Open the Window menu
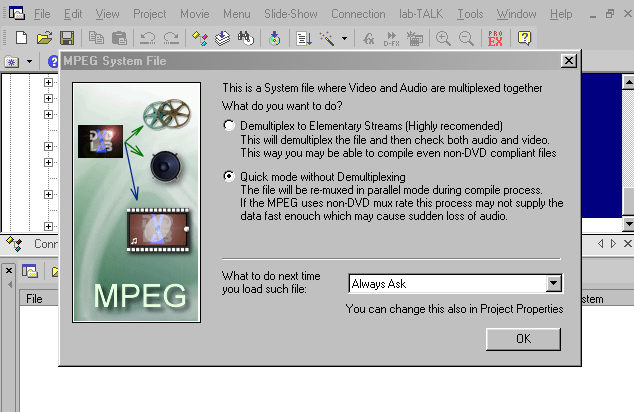Image resolution: width=634 pixels, height=412 pixels. [516, 14]
